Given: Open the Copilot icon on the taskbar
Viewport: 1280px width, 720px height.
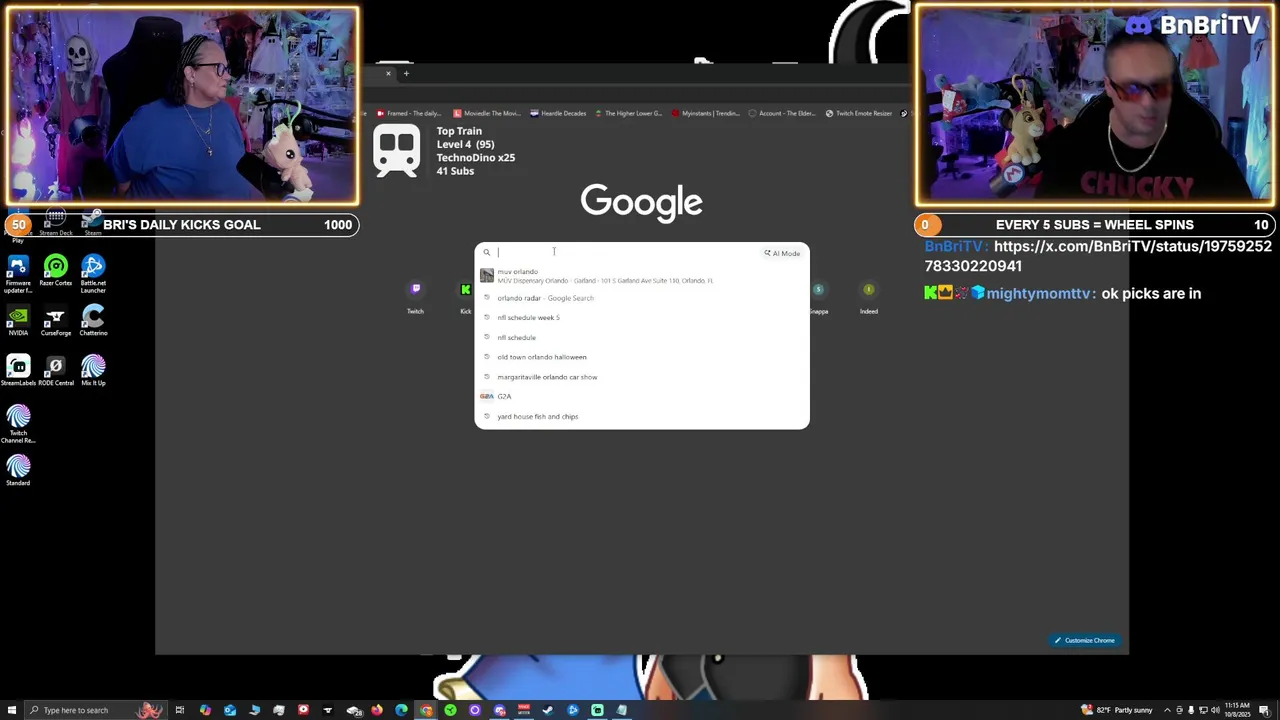Looking at the screenshot, I should [x=205, y=710].
